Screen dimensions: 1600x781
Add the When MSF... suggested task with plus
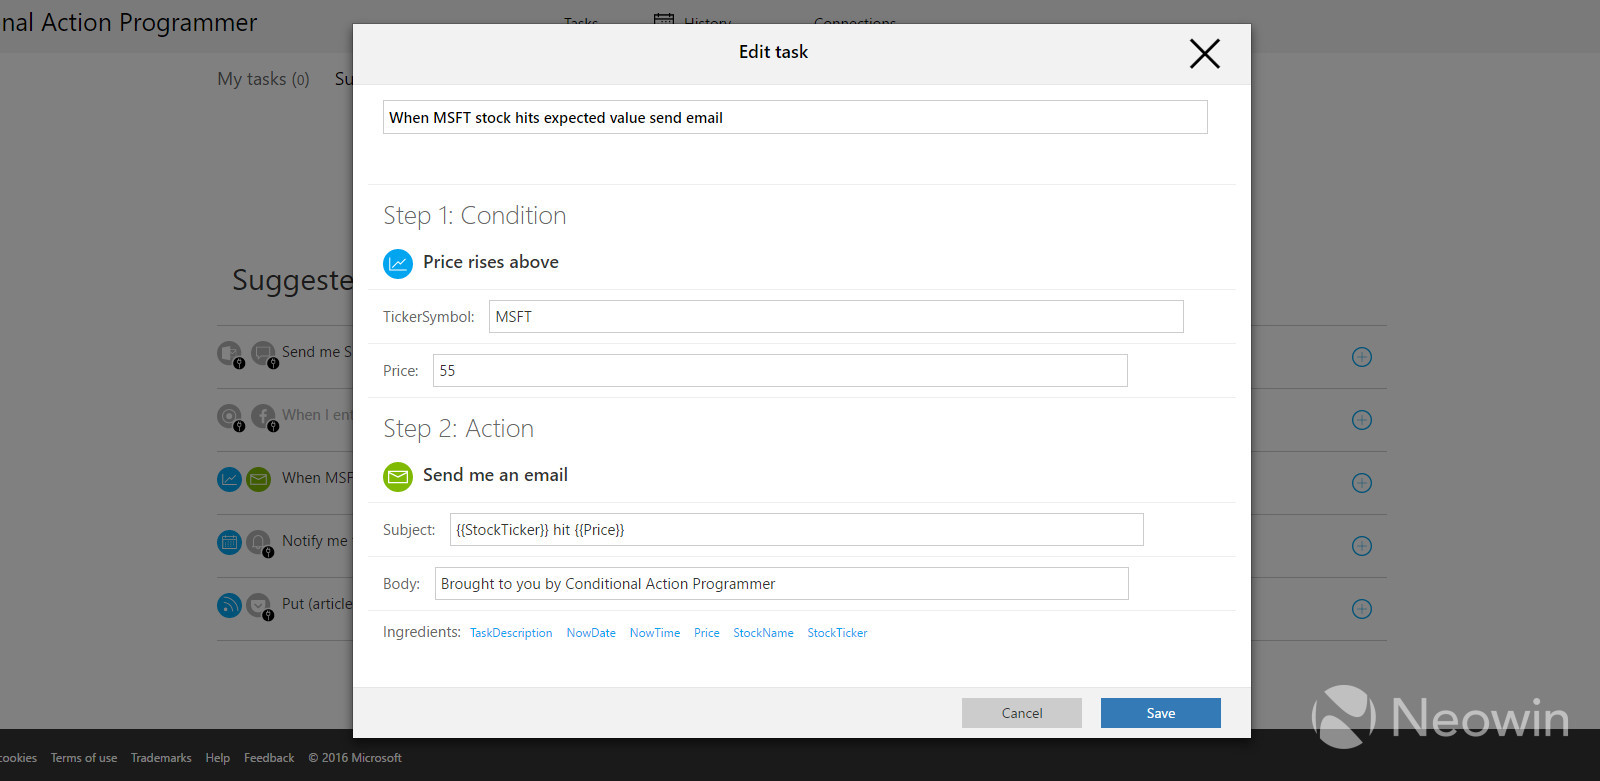pyautogui.click(x=1362, y=483)
